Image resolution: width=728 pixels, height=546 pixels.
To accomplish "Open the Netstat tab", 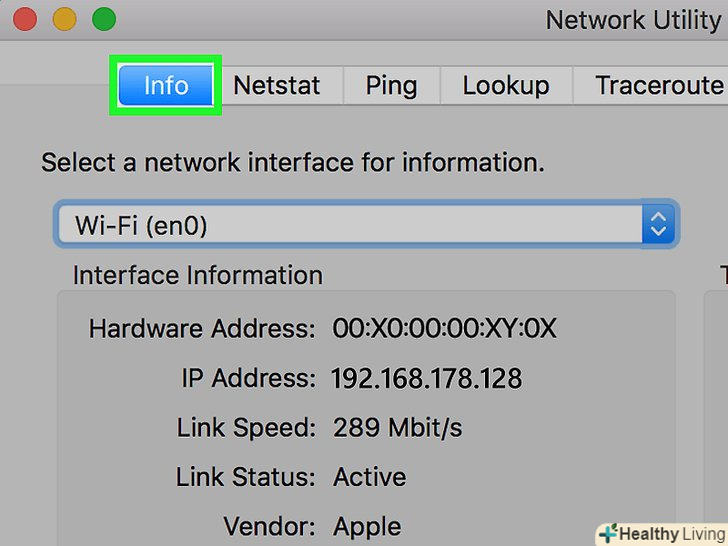I will 277,85.
